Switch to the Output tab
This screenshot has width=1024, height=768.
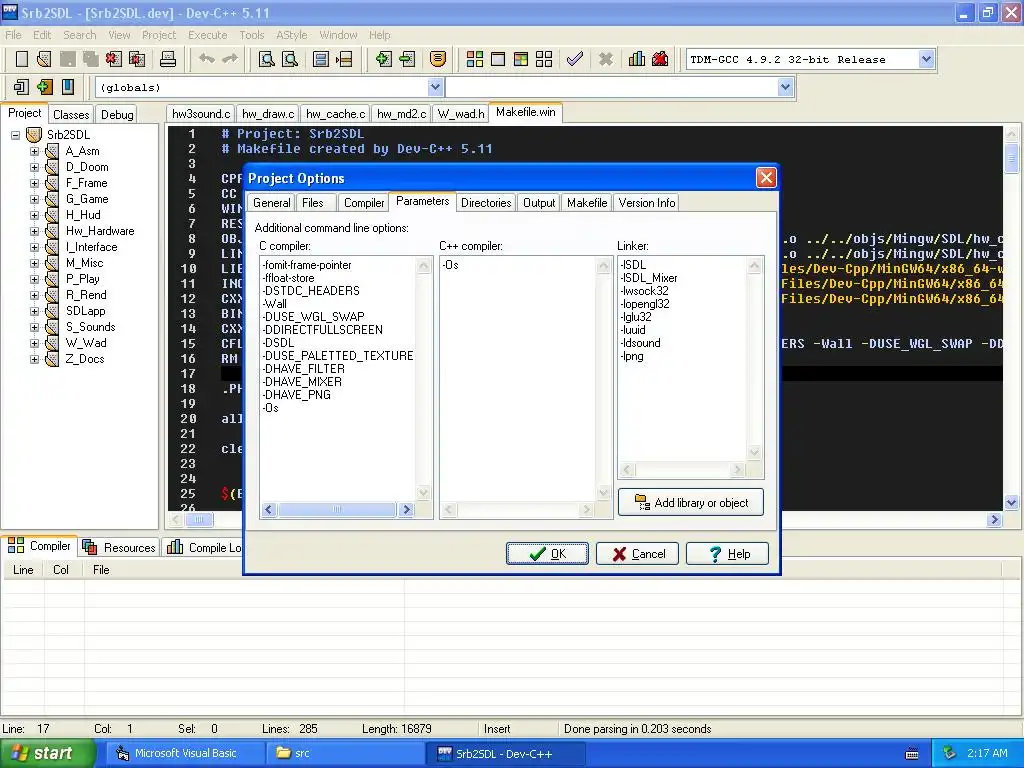(x=539, y=203)
